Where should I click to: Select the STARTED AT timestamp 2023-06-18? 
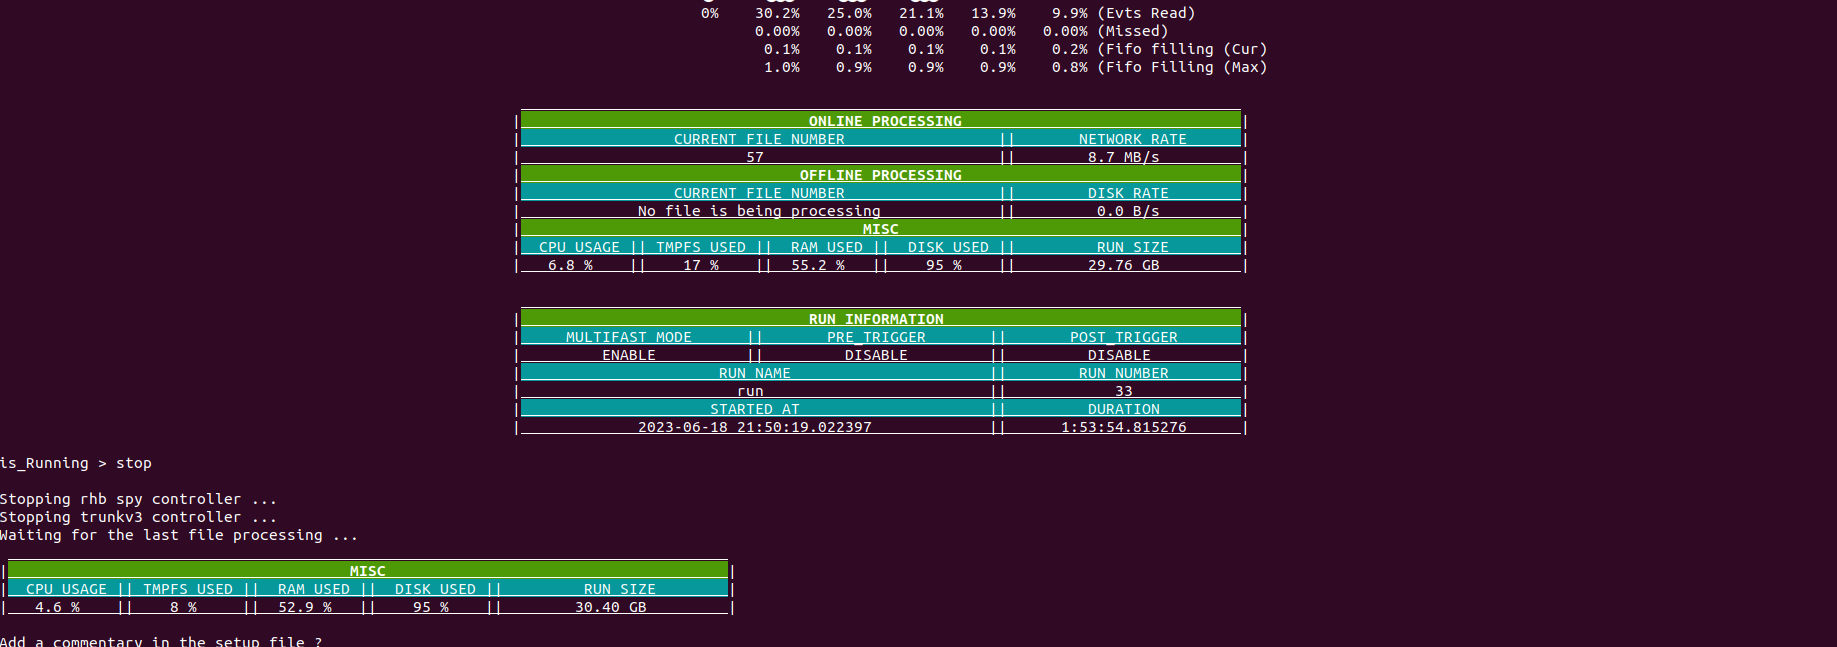(x=754, y=427)
